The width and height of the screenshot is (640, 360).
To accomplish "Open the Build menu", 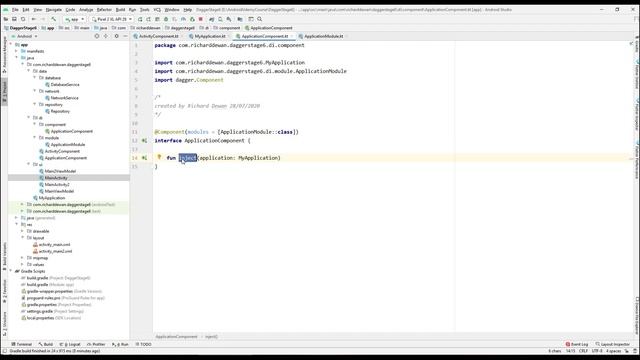I will 120,9.
